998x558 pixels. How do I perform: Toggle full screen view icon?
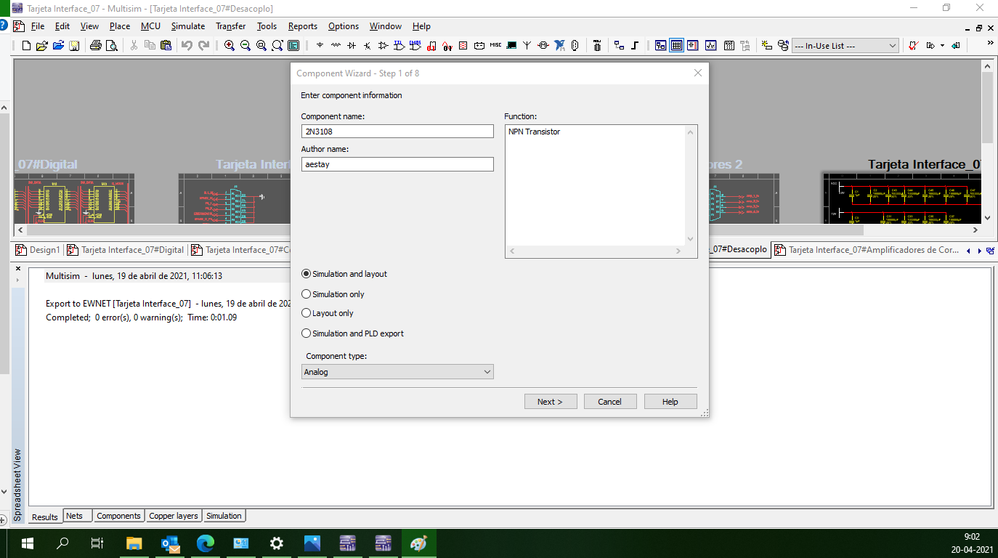(293, 45)
